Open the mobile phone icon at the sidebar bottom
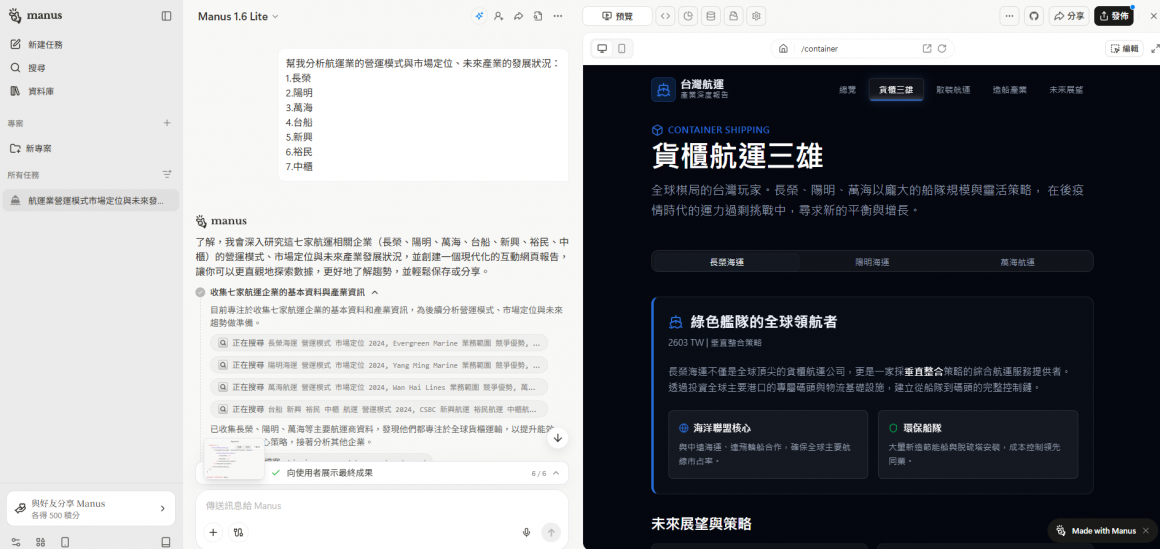This screenshot has height=549, width=1160. click(65, 542)
